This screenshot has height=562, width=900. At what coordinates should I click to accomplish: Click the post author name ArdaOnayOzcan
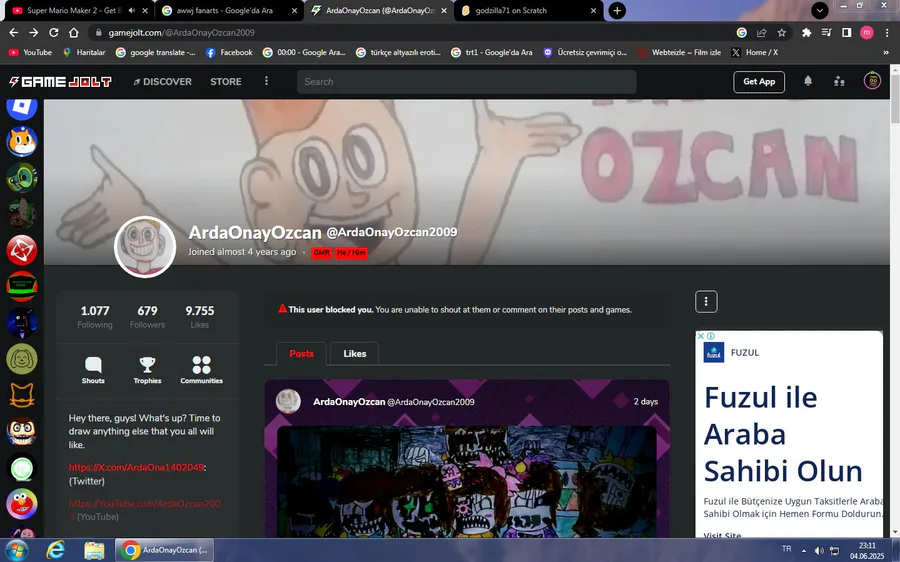point(349,401)
